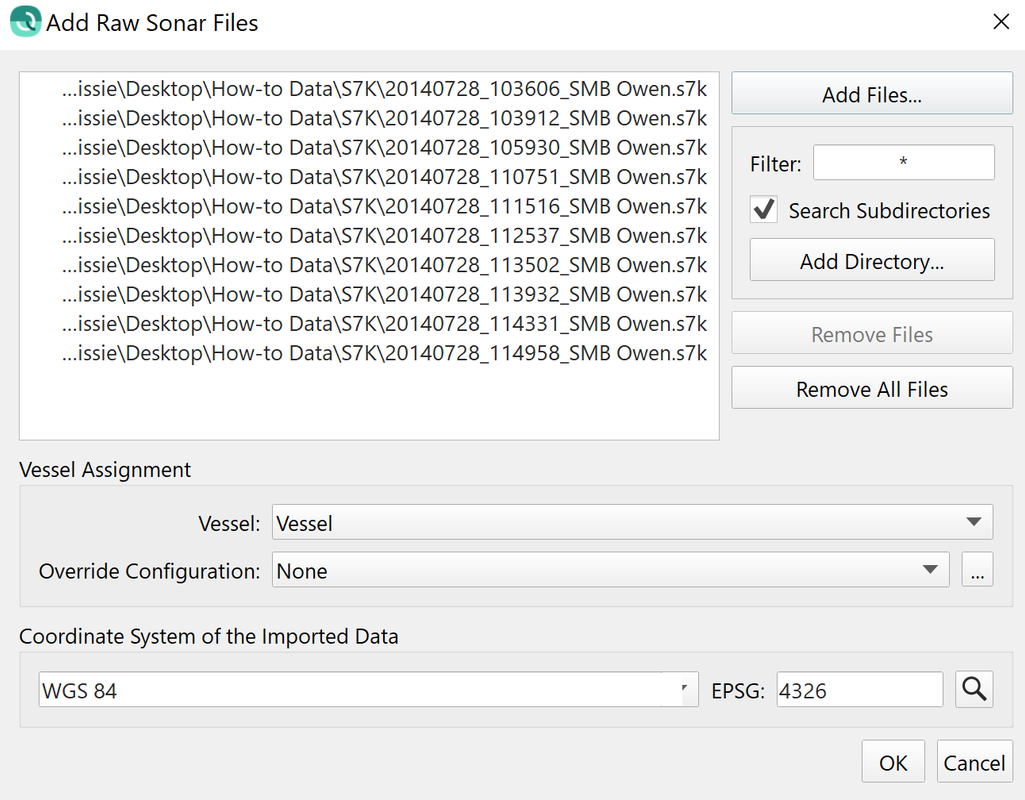Close the Add Raw Sonar Files dialog

[x=1000, y=22]
